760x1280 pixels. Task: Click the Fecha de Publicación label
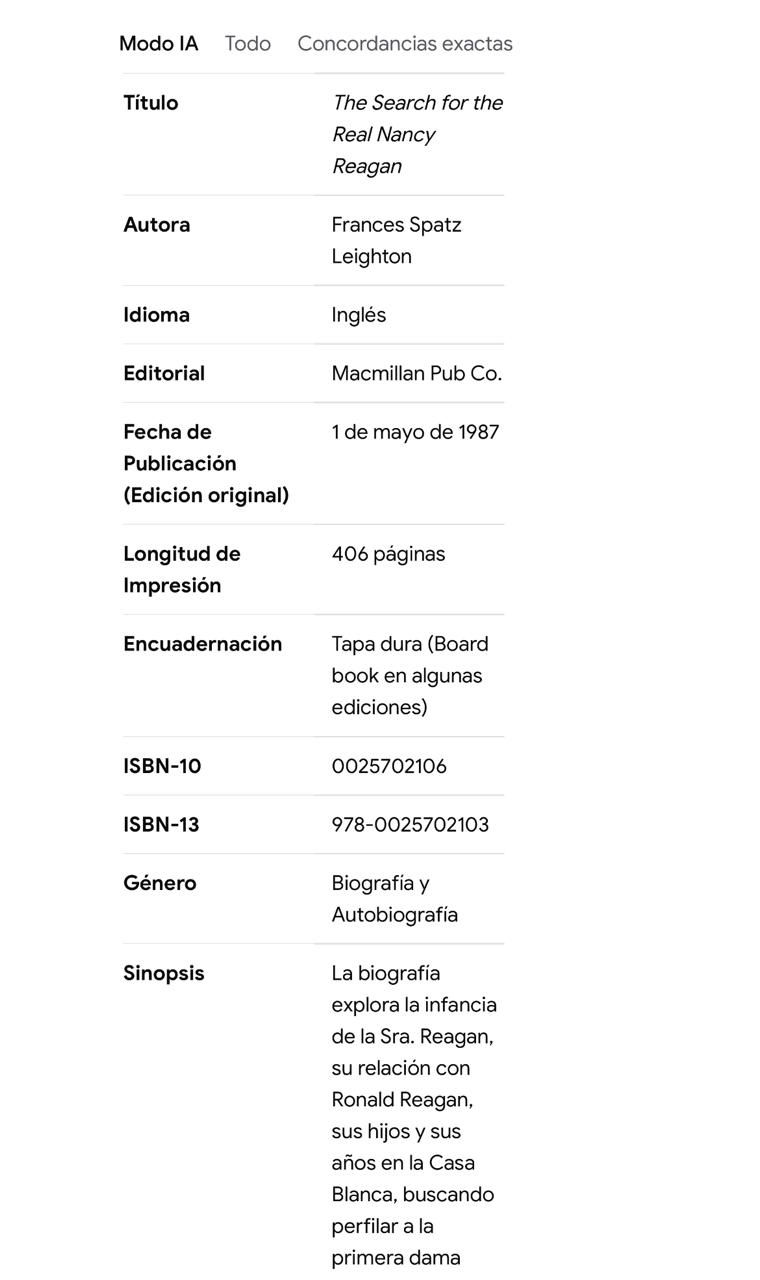tap(205, 463)
